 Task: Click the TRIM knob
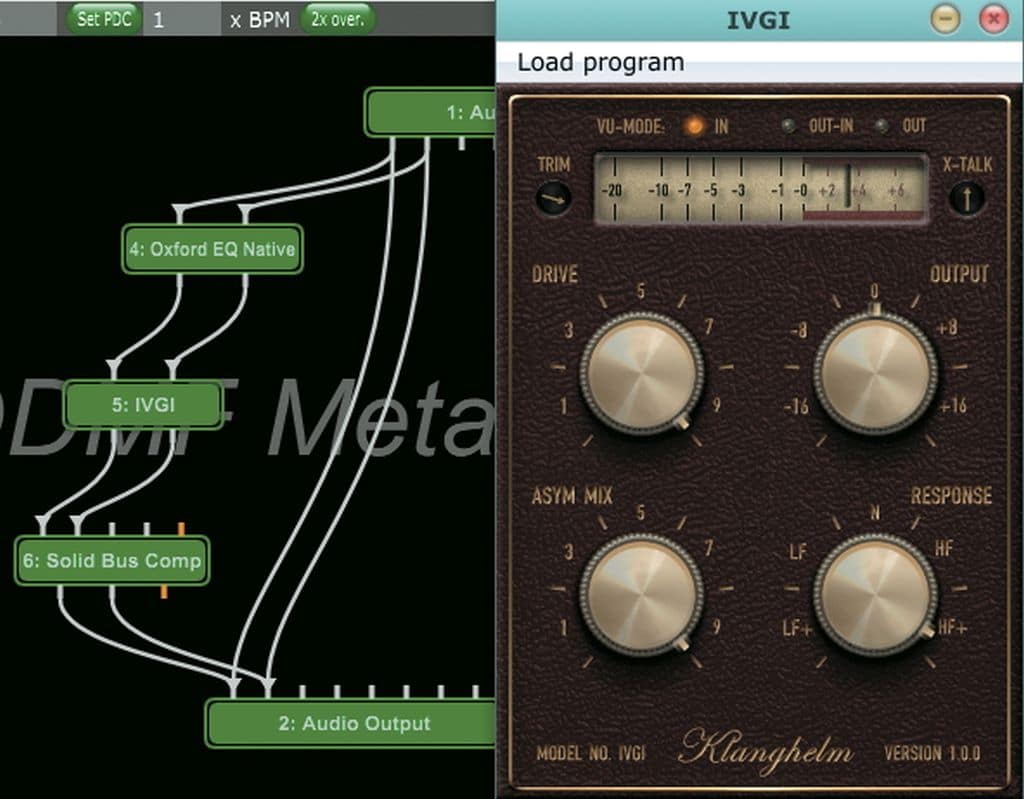click(x=553, y=198)
